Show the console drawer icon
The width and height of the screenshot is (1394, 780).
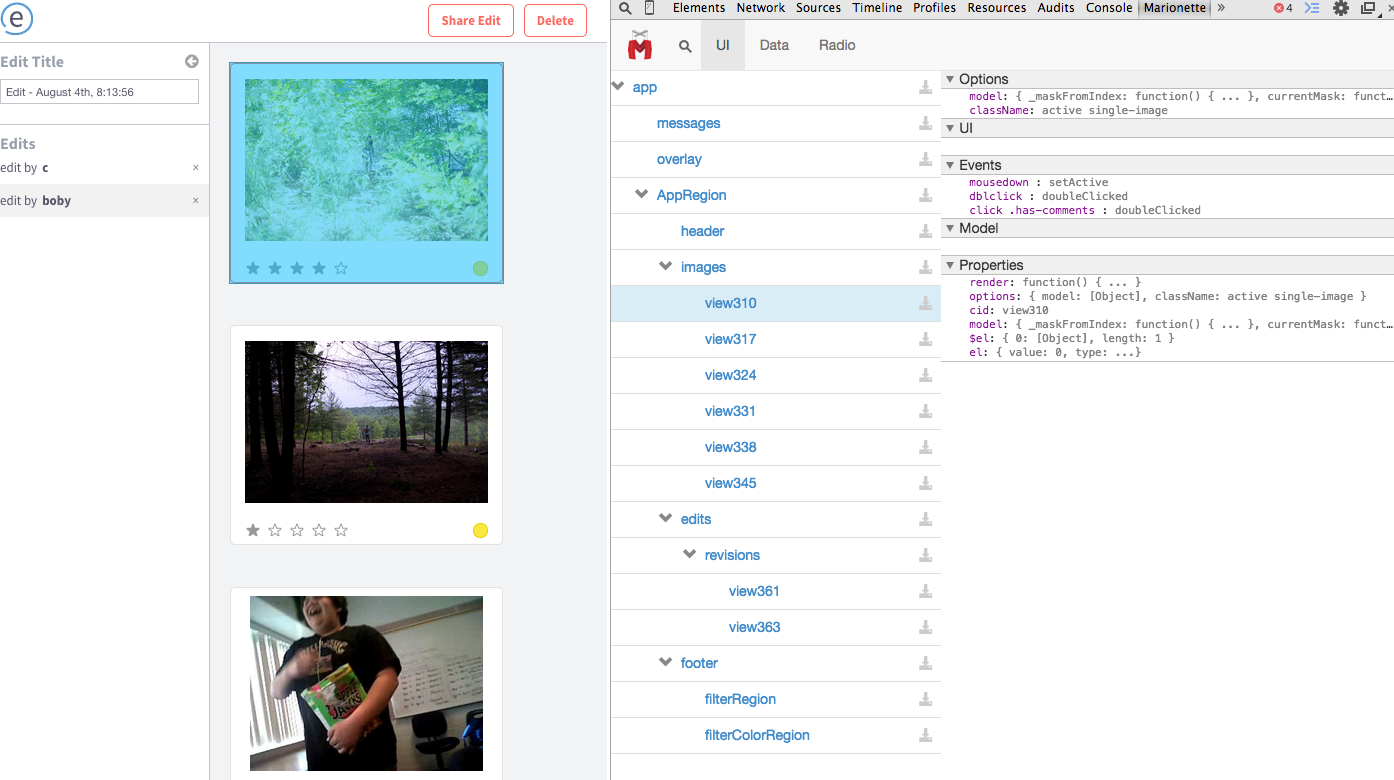[x=1313, y=8]
